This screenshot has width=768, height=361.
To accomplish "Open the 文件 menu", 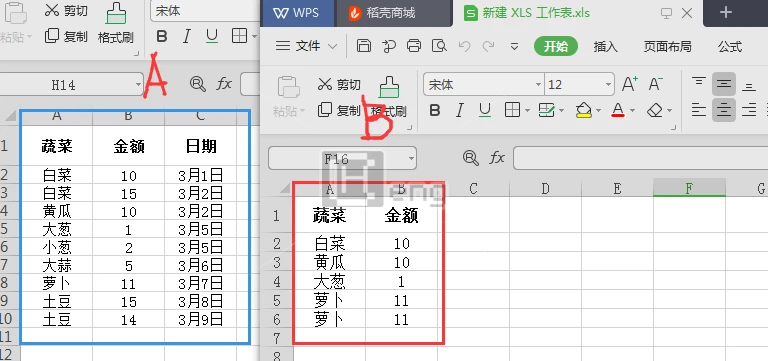I will [307, 46].
